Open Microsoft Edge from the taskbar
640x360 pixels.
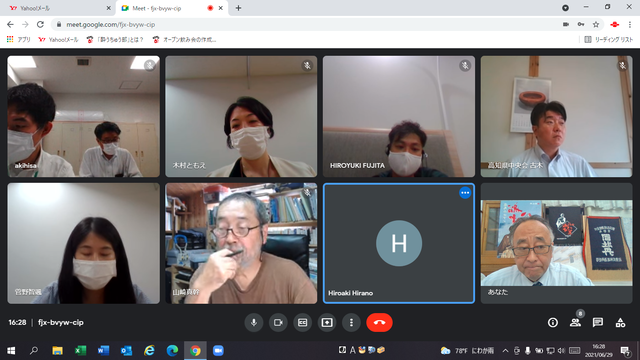pyautogui.click(x=172, y=351)
